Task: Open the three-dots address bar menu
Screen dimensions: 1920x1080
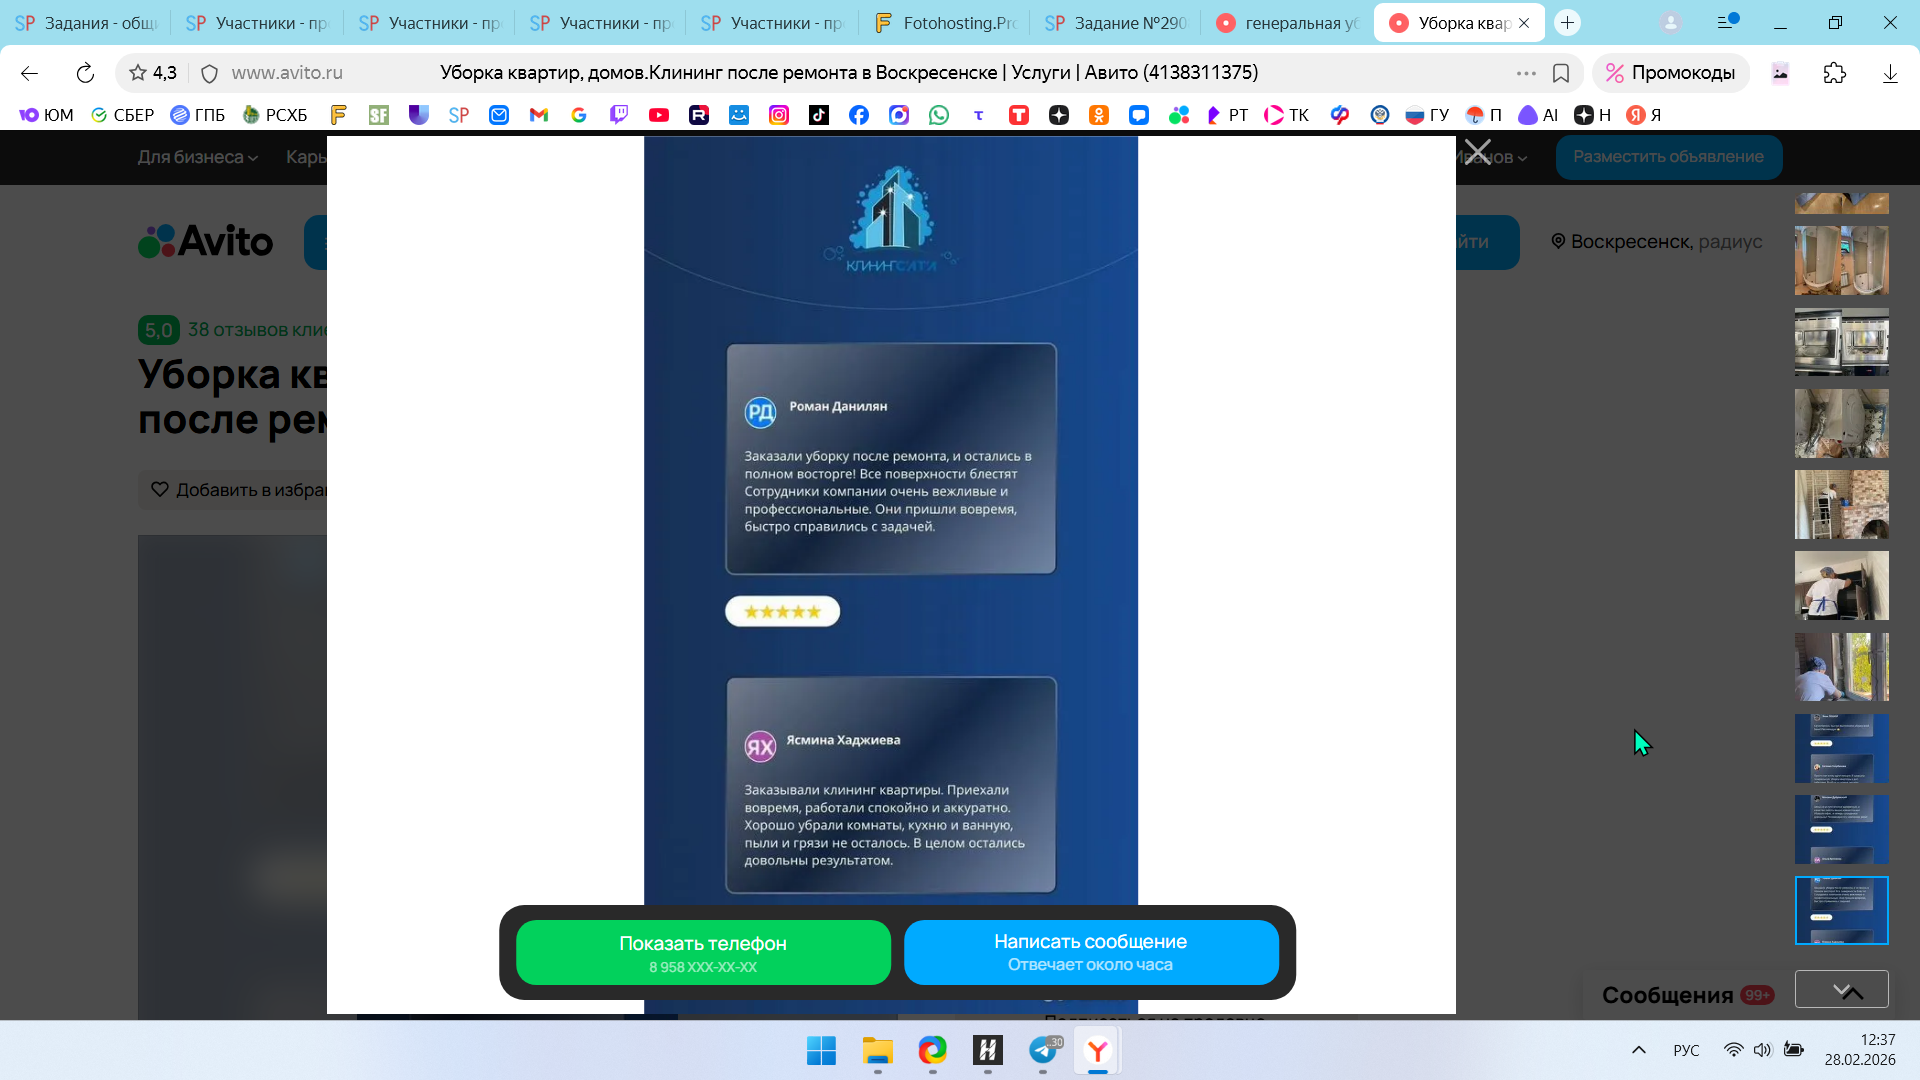Action: coord(1525,73)
